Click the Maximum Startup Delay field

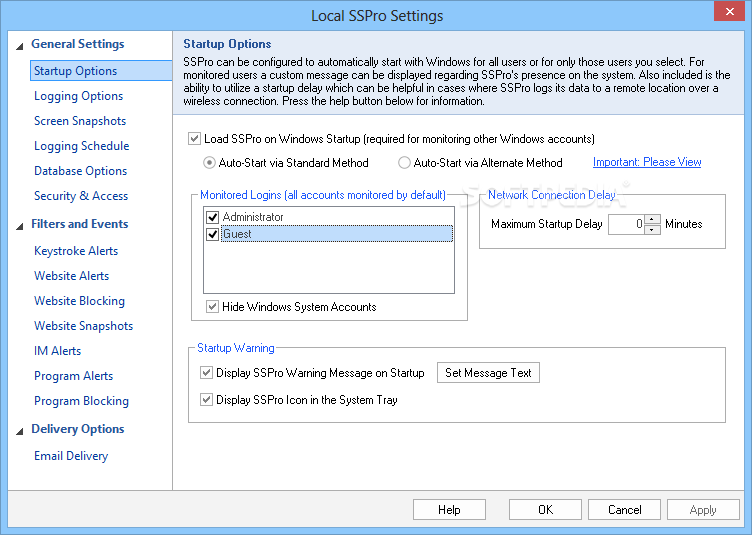pyautogui.click(x=626, y=224)
